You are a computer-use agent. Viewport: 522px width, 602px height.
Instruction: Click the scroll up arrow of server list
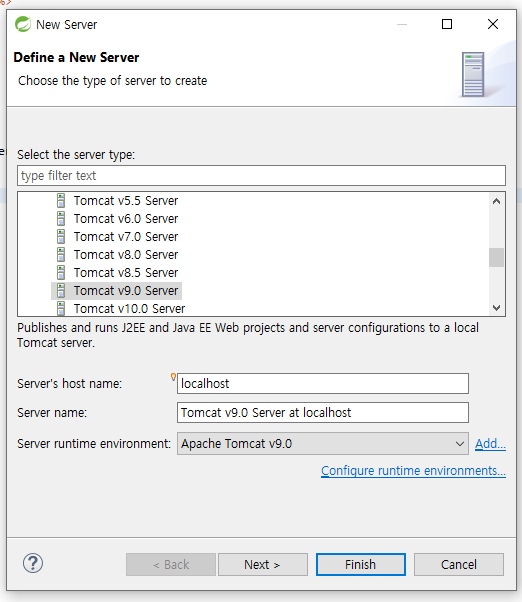pos(496,201)
